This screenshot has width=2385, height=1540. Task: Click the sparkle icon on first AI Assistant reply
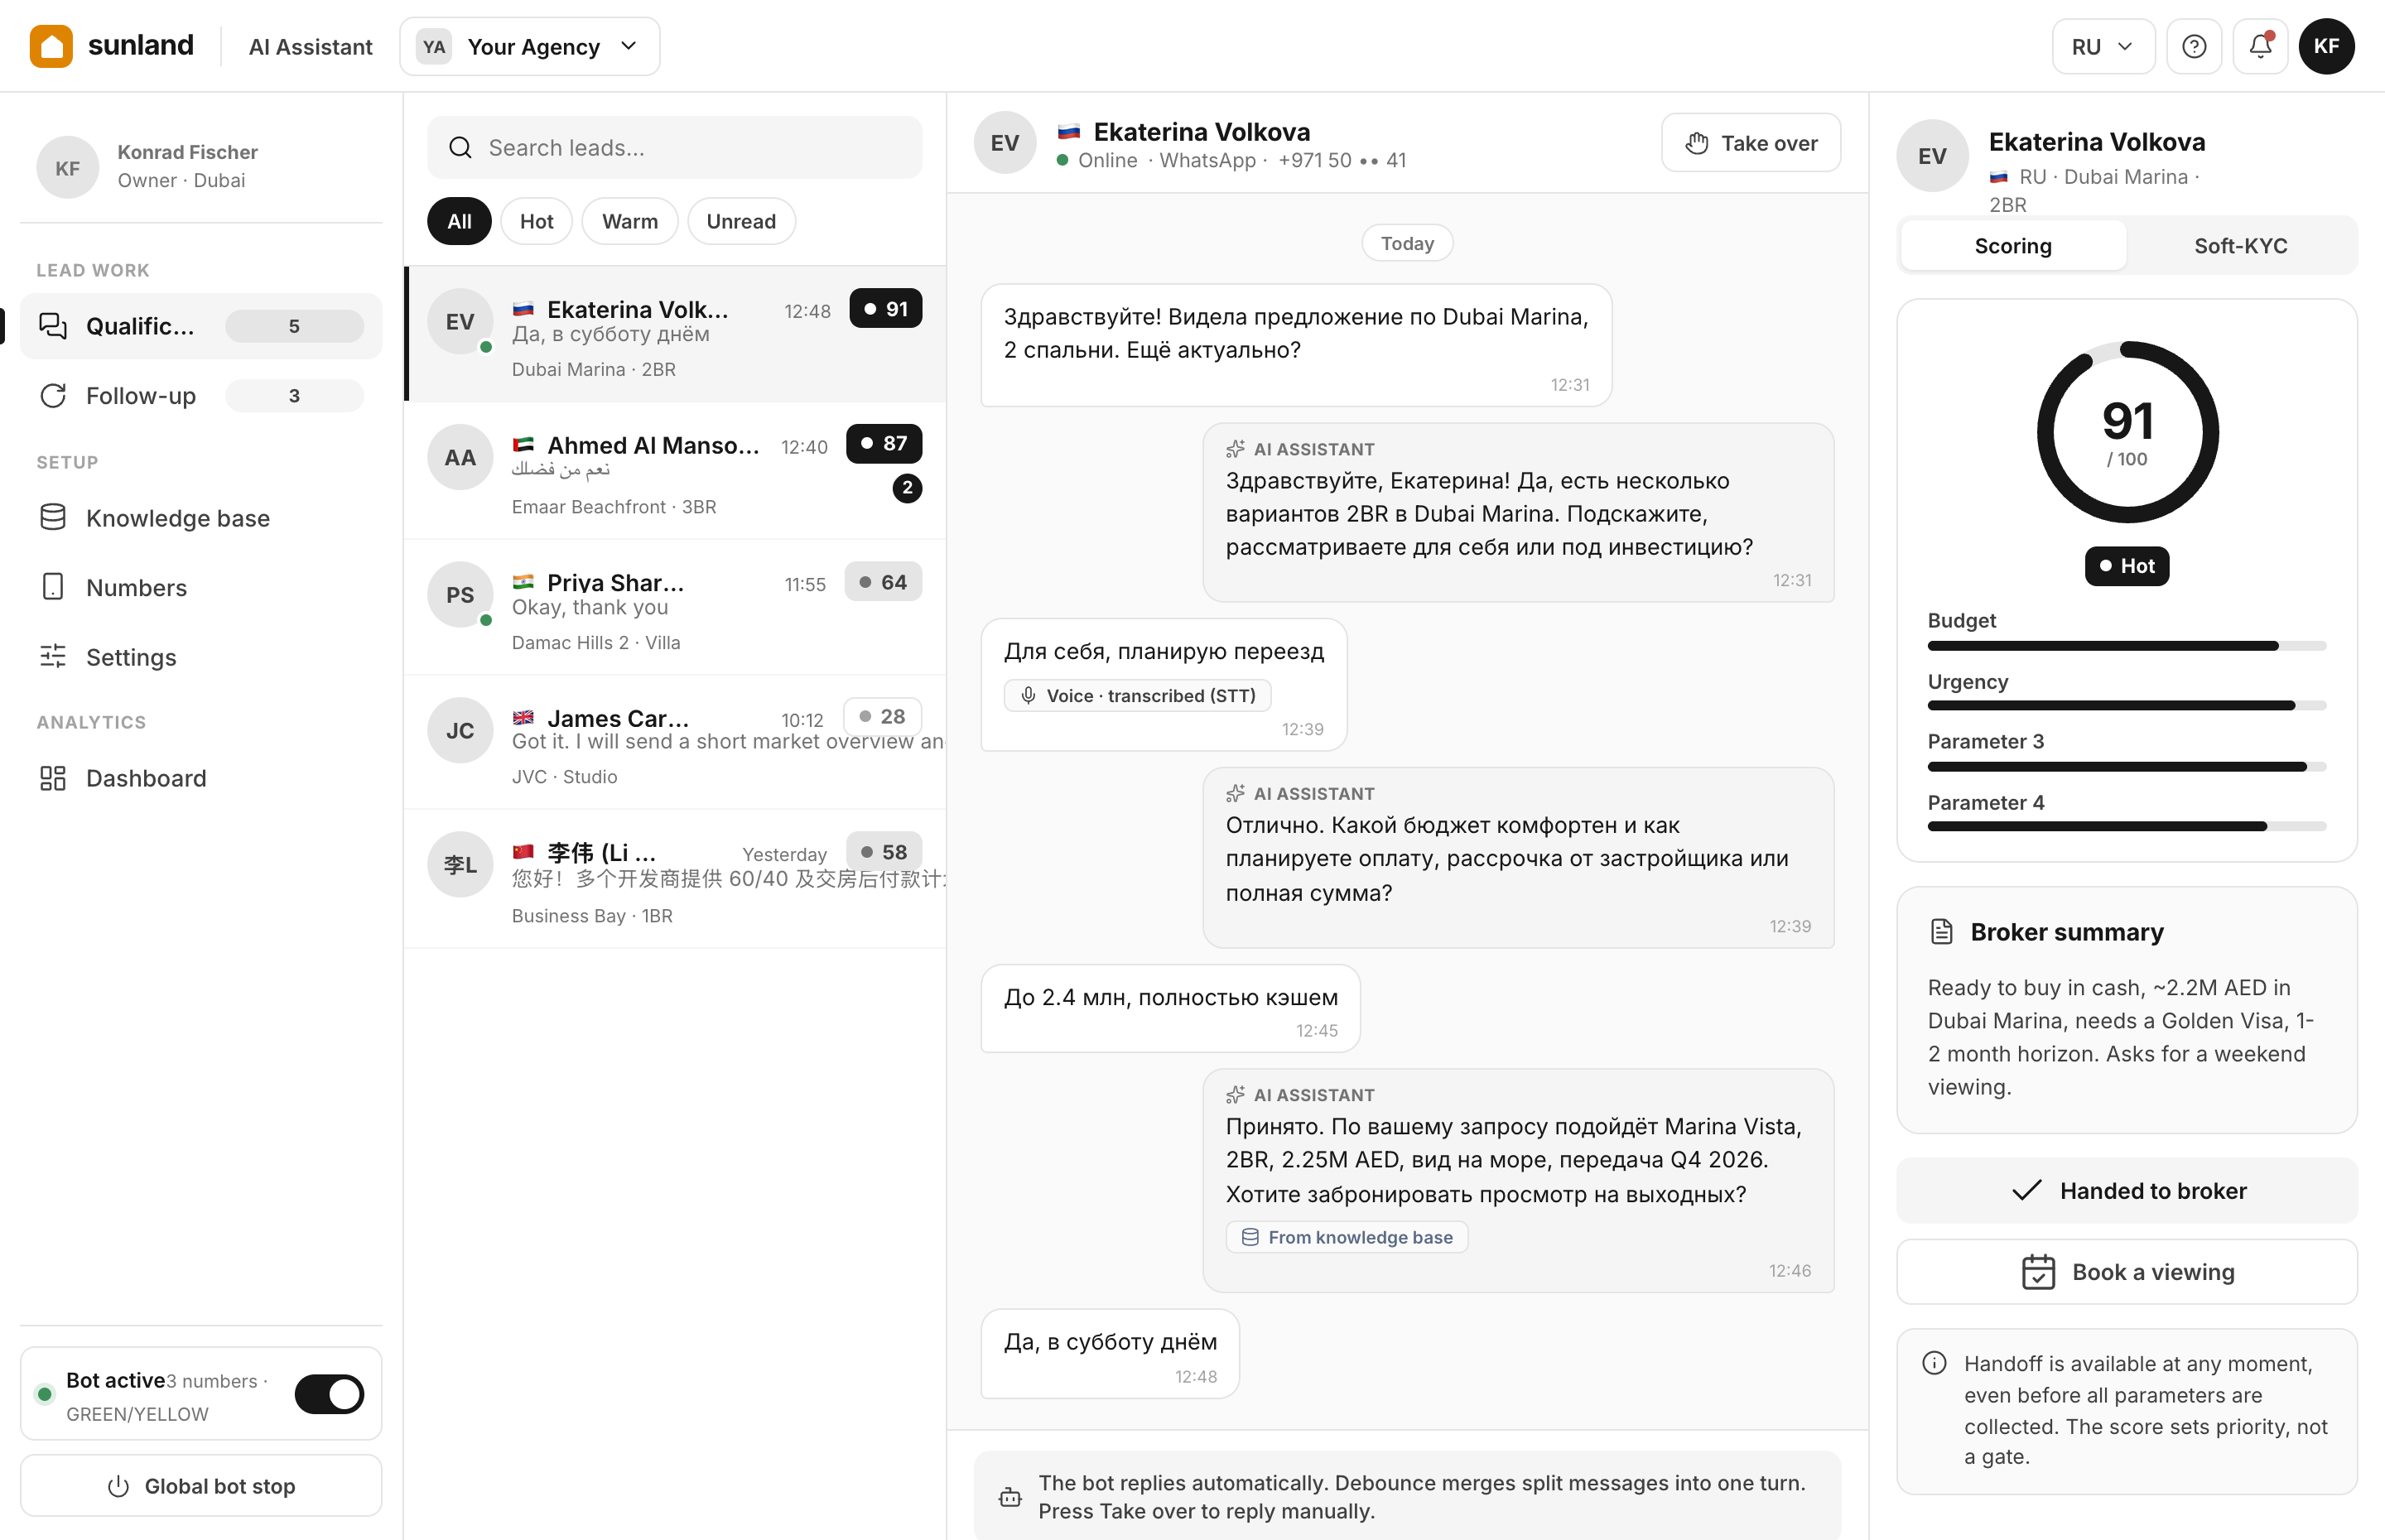pyautogui.click(x=1236, y=449)
